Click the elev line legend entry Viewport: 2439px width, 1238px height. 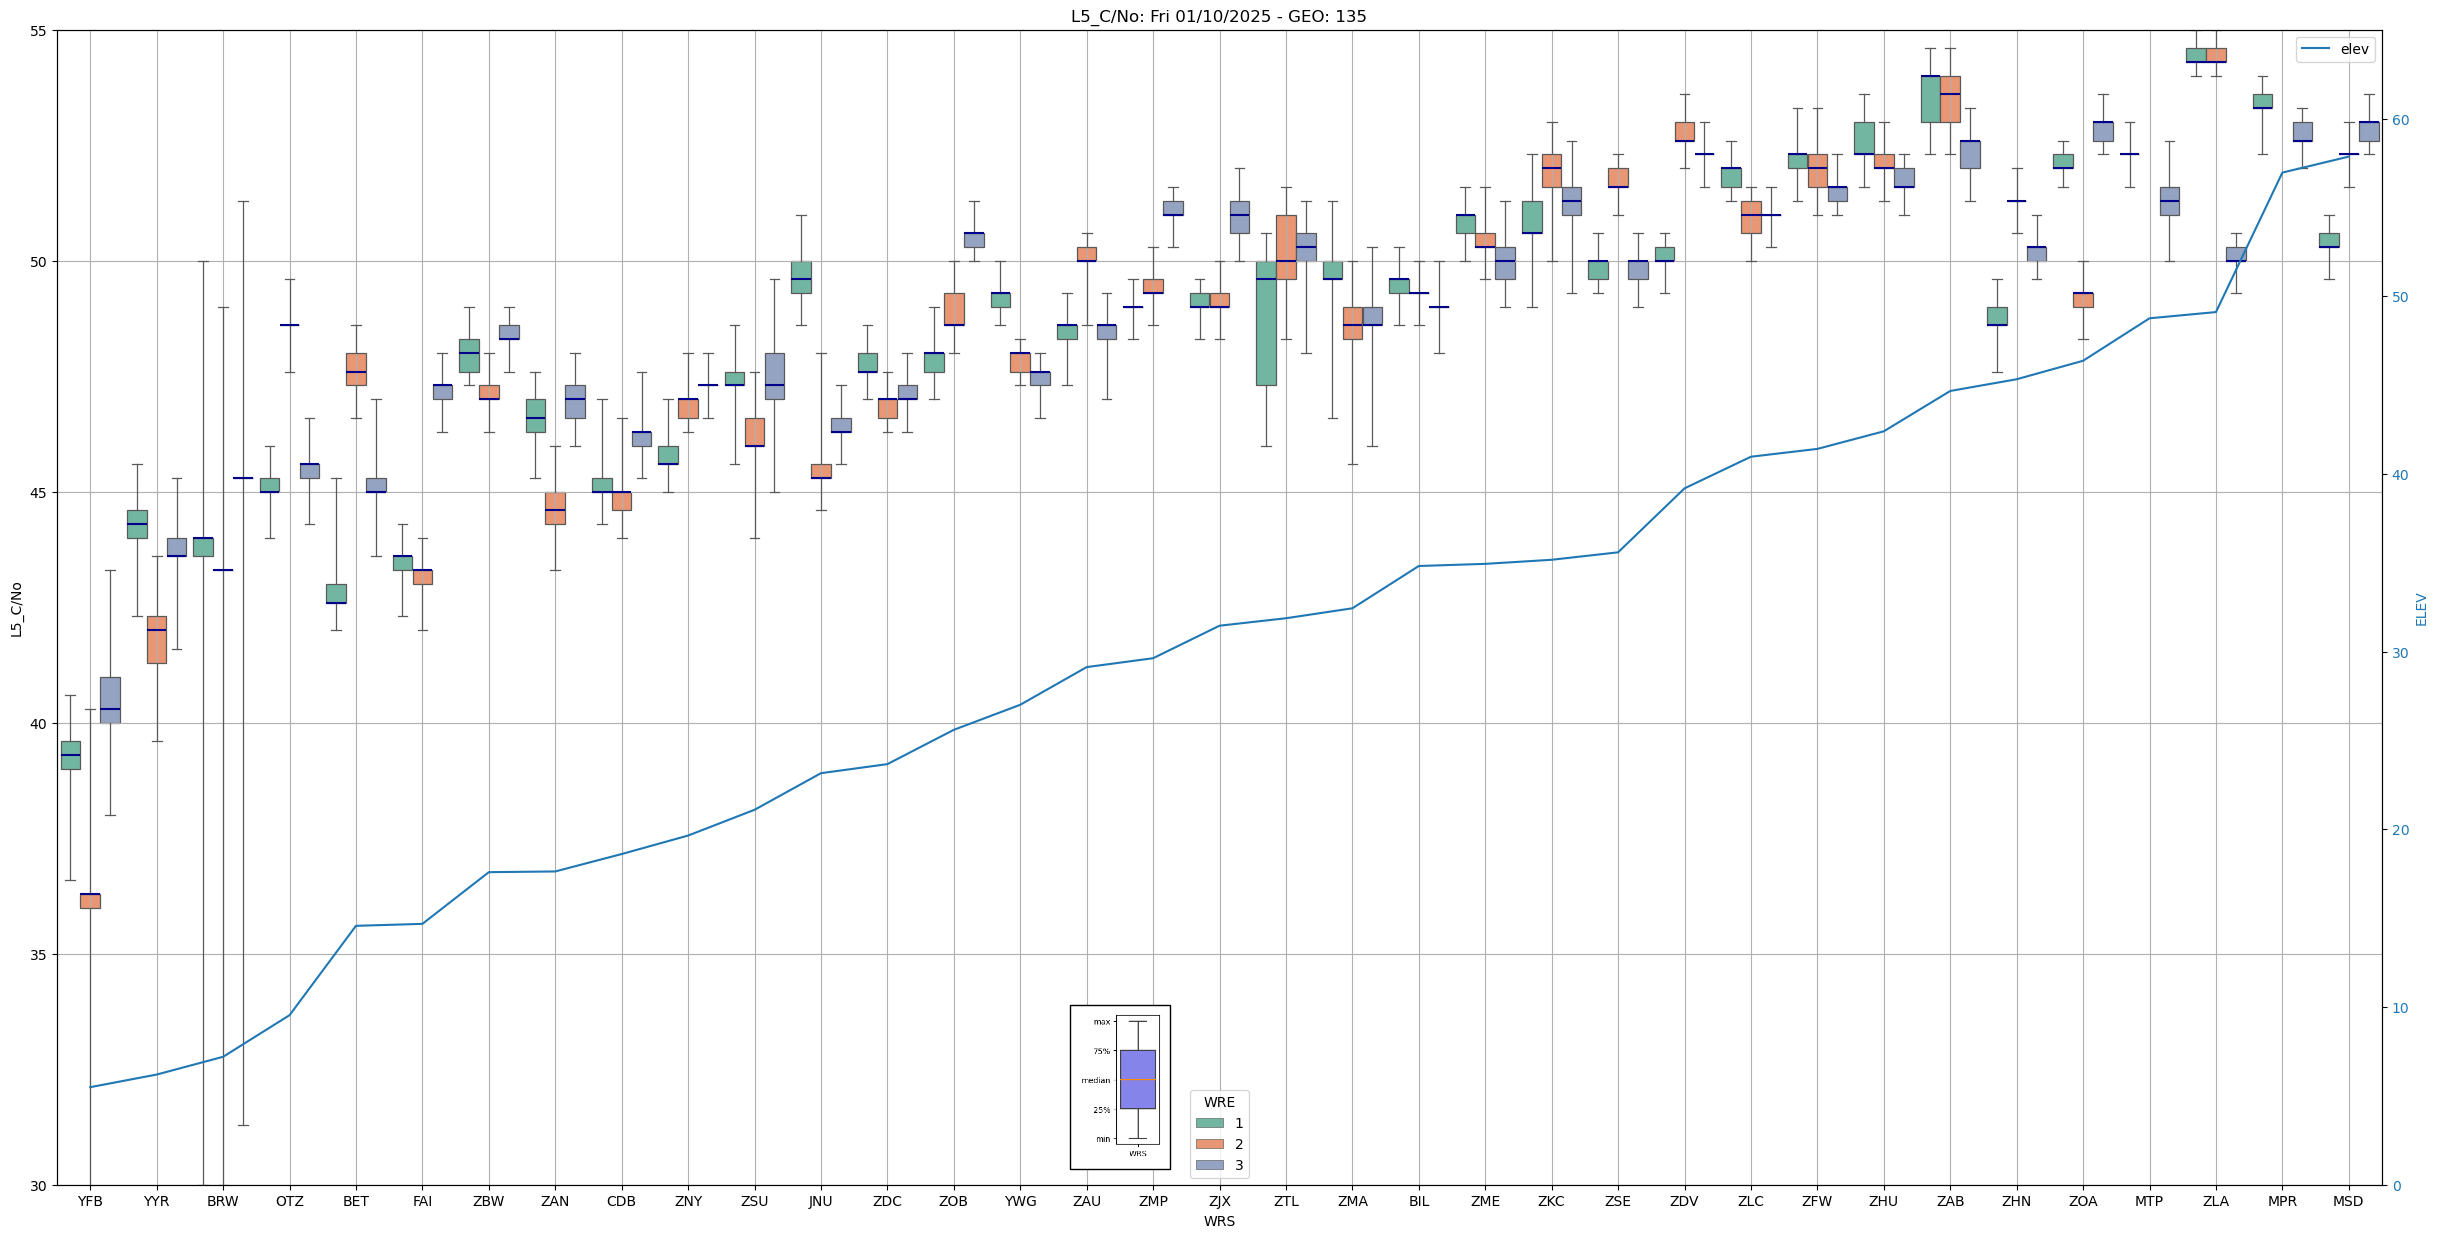(2334, 49)
